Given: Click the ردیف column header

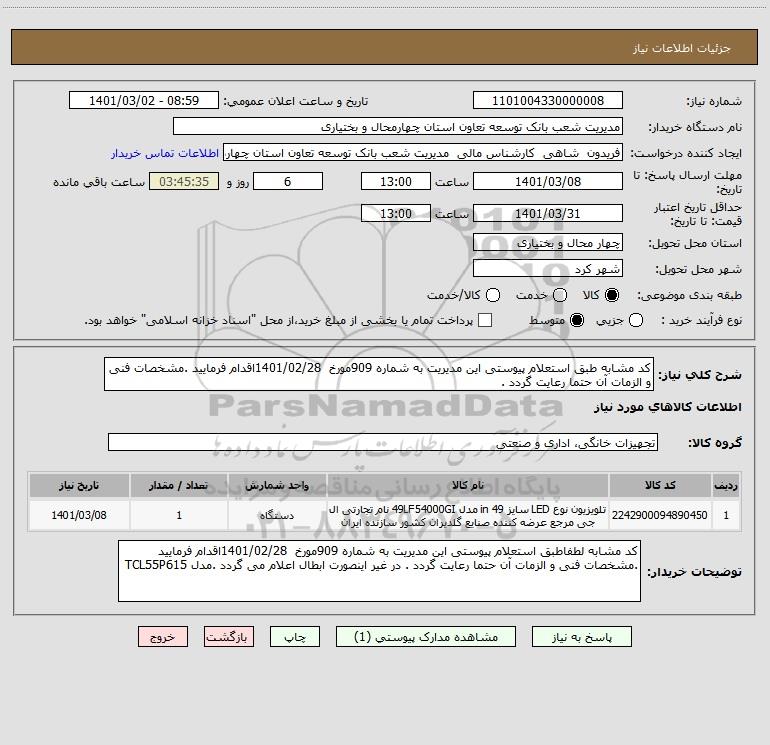Looking at the screenshot, I should [x=726, y=485].
